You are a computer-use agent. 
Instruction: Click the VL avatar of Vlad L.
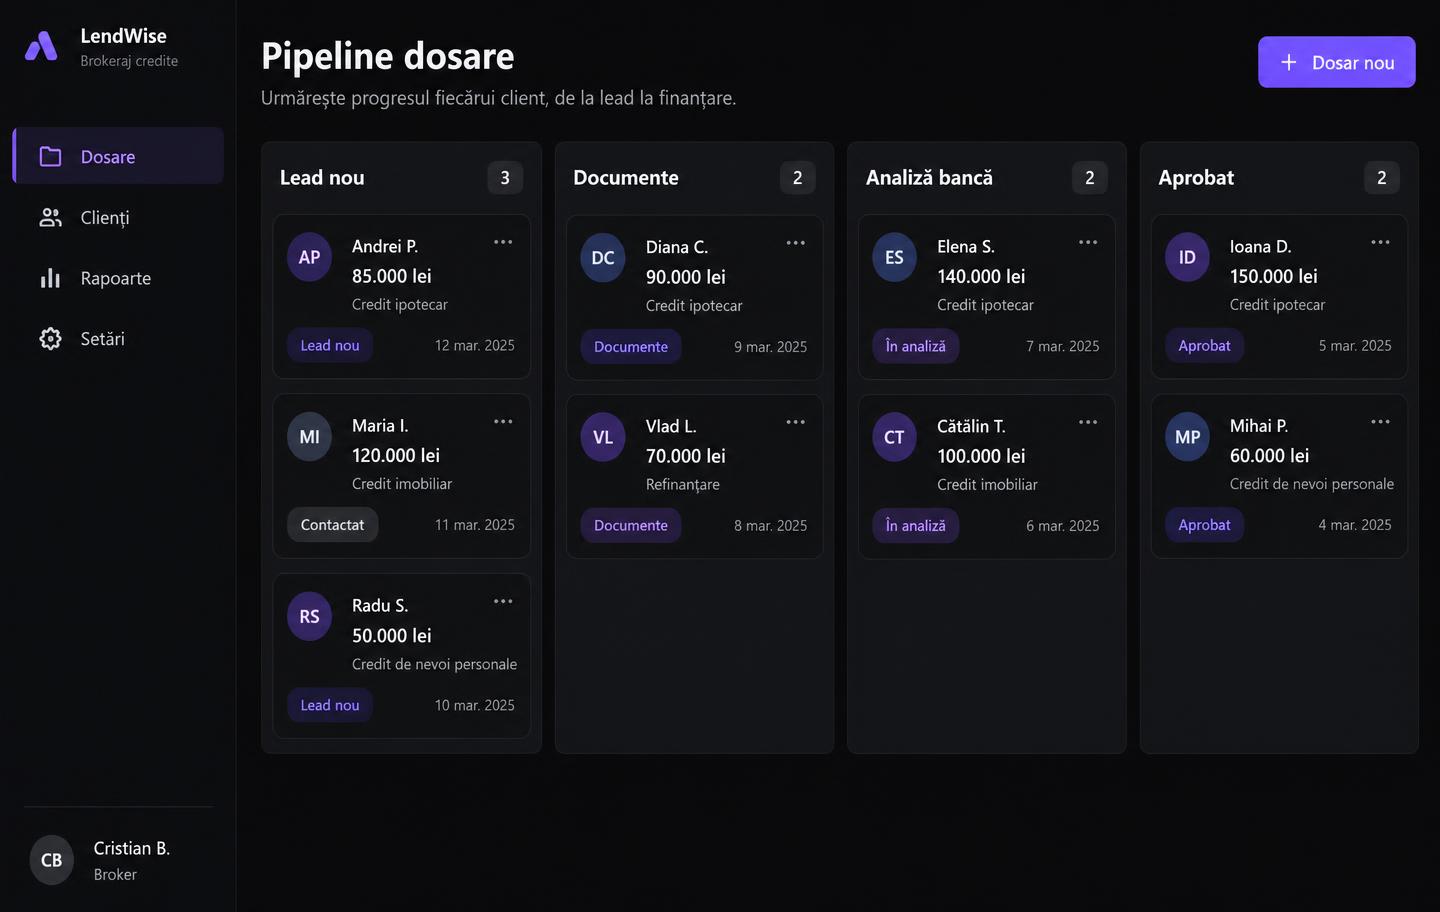click(603, 438)
